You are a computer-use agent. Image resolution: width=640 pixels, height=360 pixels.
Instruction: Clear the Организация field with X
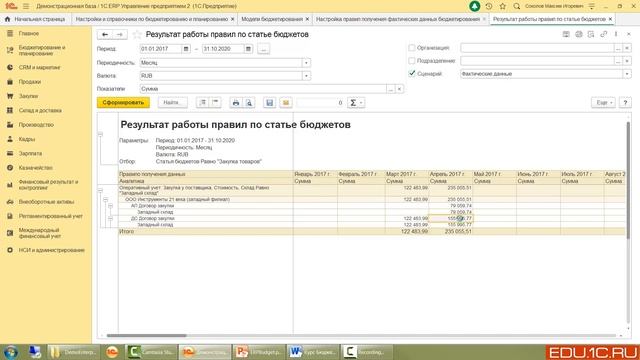coord(627,48)
